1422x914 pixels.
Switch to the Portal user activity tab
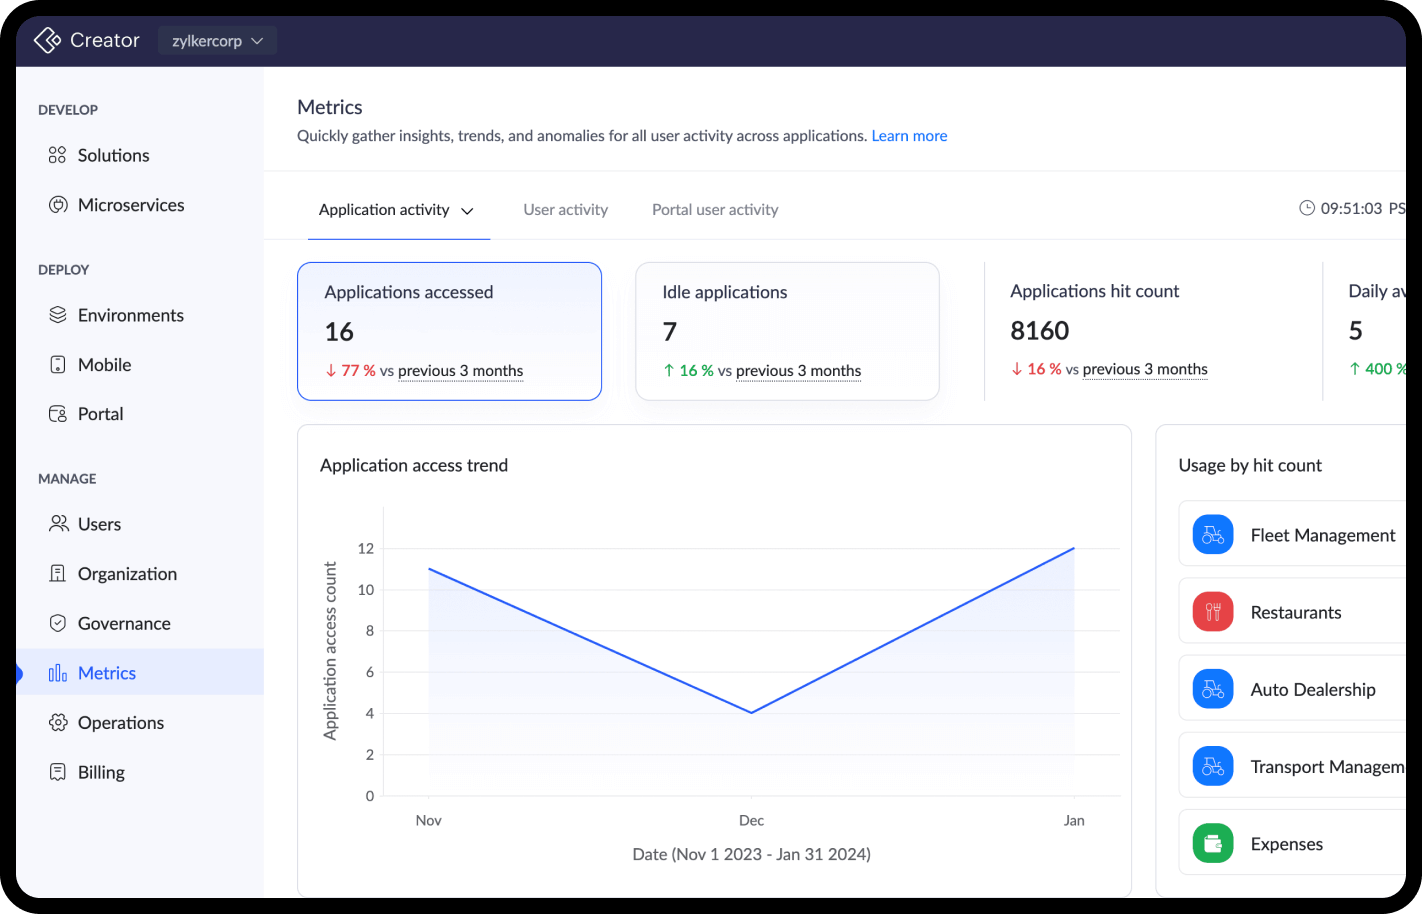click(x=715, y=210)
